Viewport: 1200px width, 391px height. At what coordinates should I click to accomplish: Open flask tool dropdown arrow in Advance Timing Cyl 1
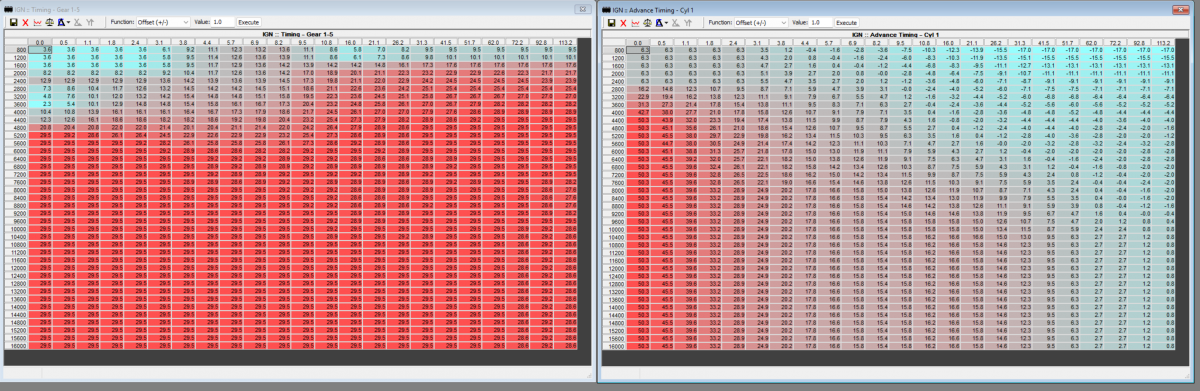(666, 23)
